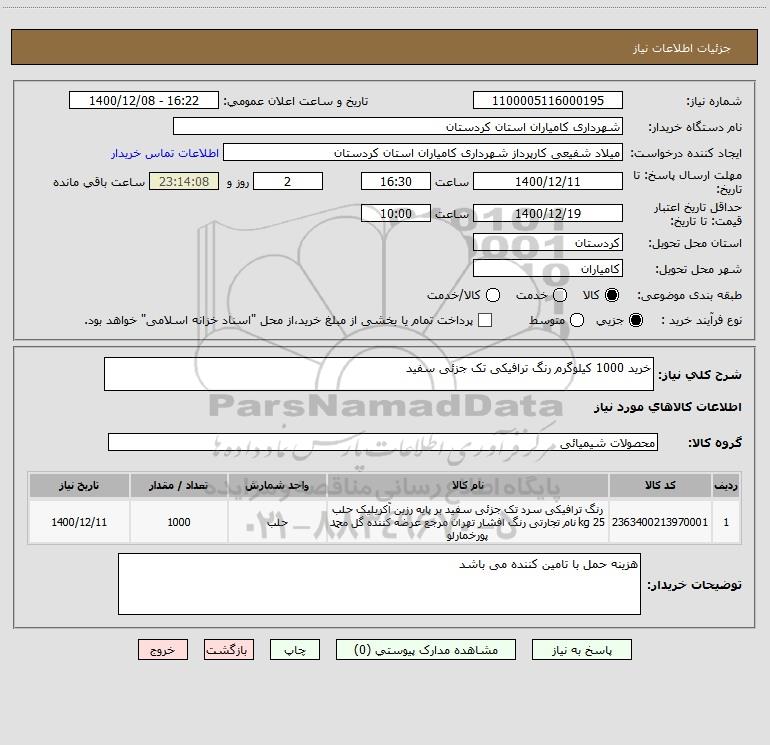
Task: Click the remaining time 23:14:08 field
Action: [184, 181]
